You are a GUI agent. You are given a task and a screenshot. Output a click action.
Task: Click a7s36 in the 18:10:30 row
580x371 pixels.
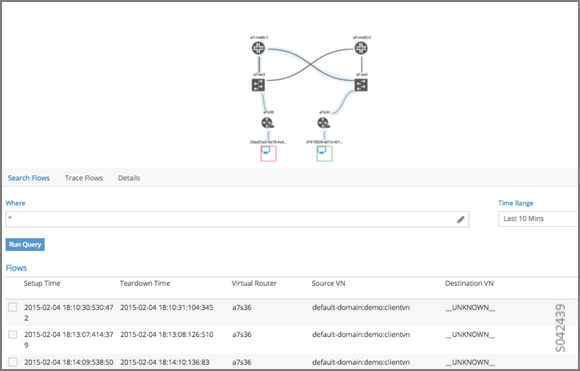242,307
